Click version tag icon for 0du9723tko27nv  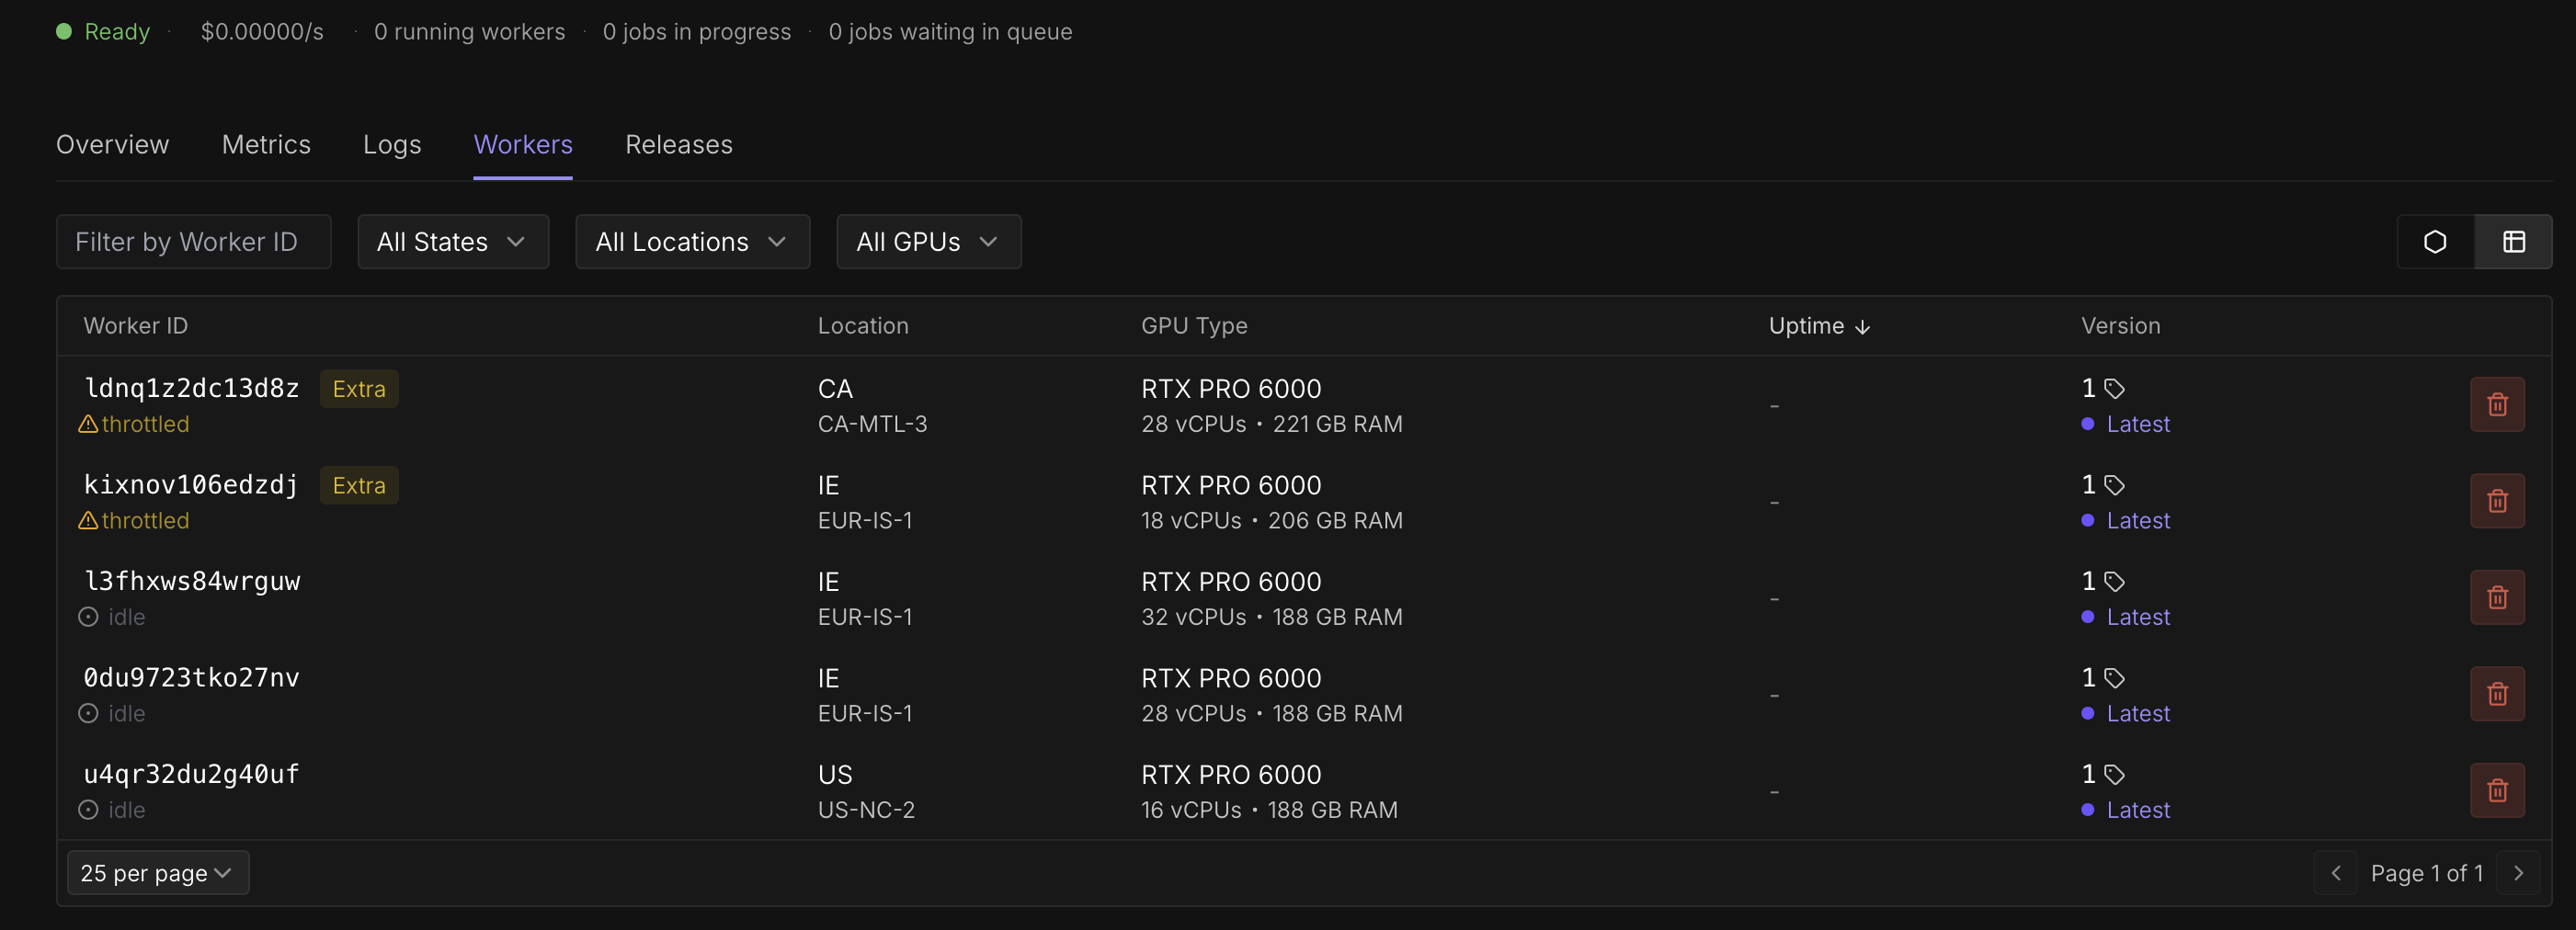pyautogui.click(x=2114, y=678)
